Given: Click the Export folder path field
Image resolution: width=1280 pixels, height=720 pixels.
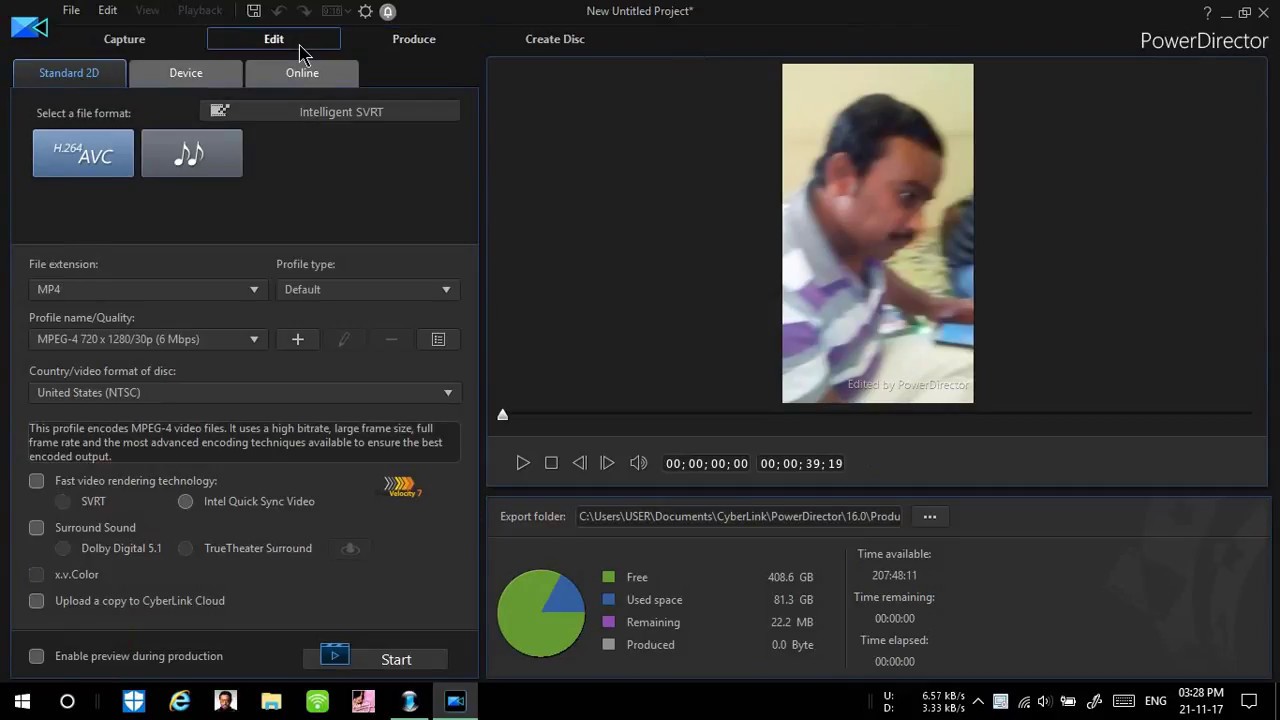Looking at the screenshot, I should point(740,517).
